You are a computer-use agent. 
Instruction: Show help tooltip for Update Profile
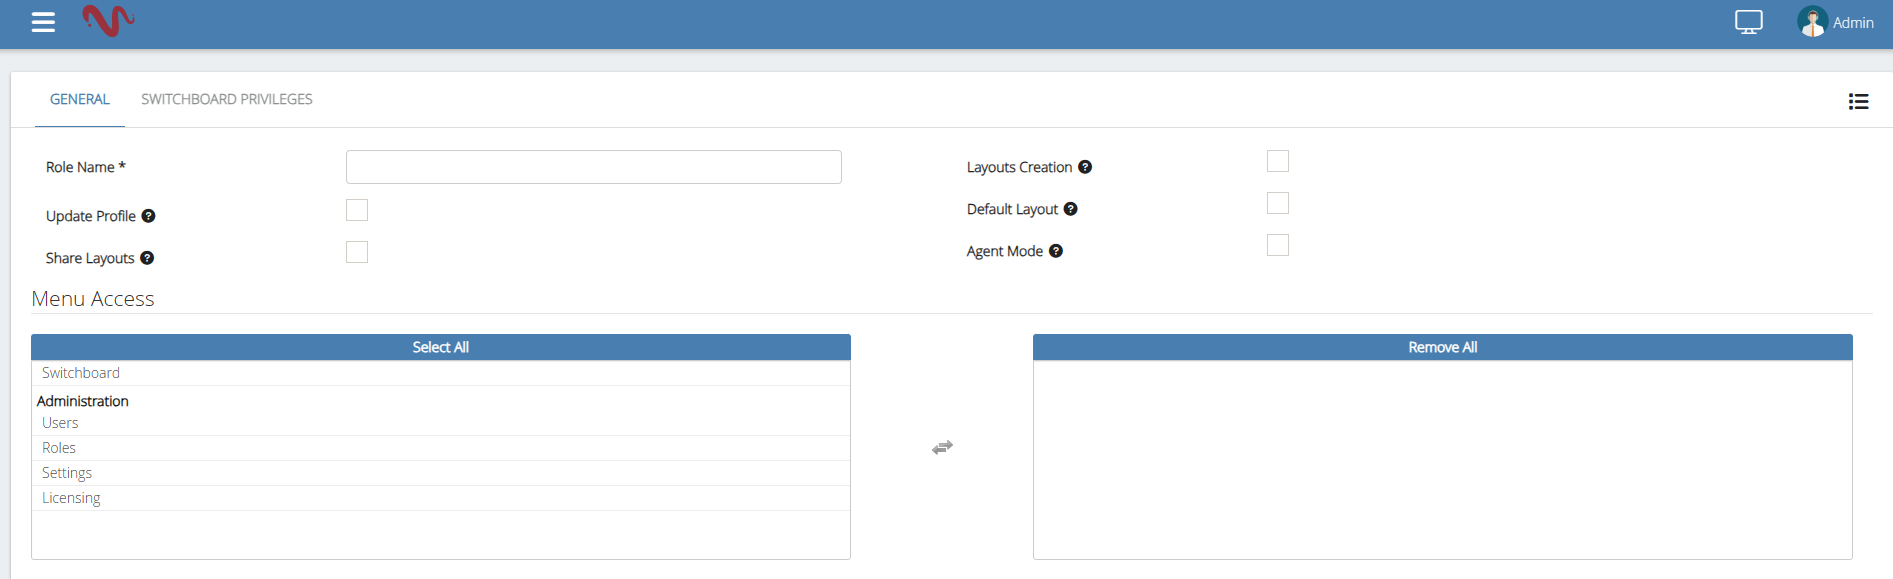pos(148,216)
